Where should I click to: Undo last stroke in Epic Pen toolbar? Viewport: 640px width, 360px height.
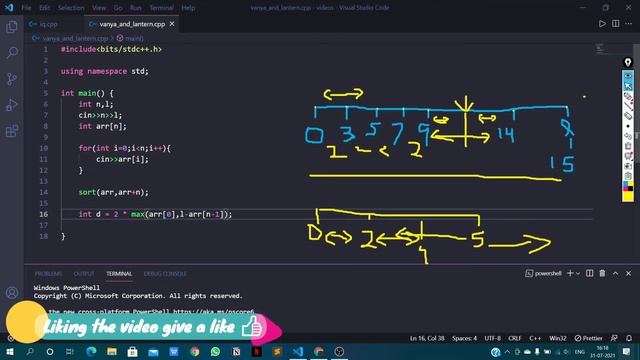pos(628,136)
